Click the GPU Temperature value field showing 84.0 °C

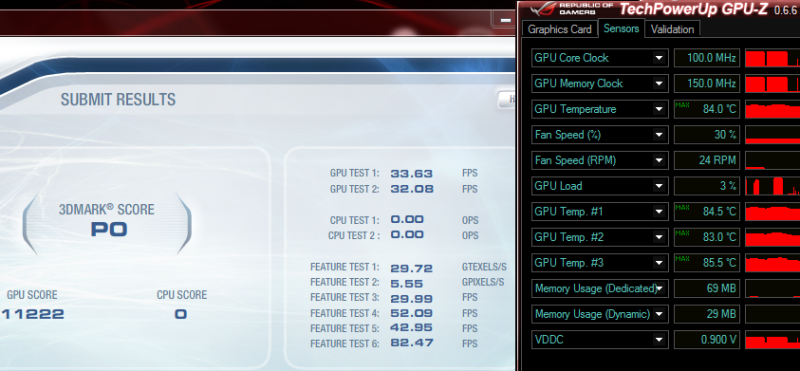(707, 109)
